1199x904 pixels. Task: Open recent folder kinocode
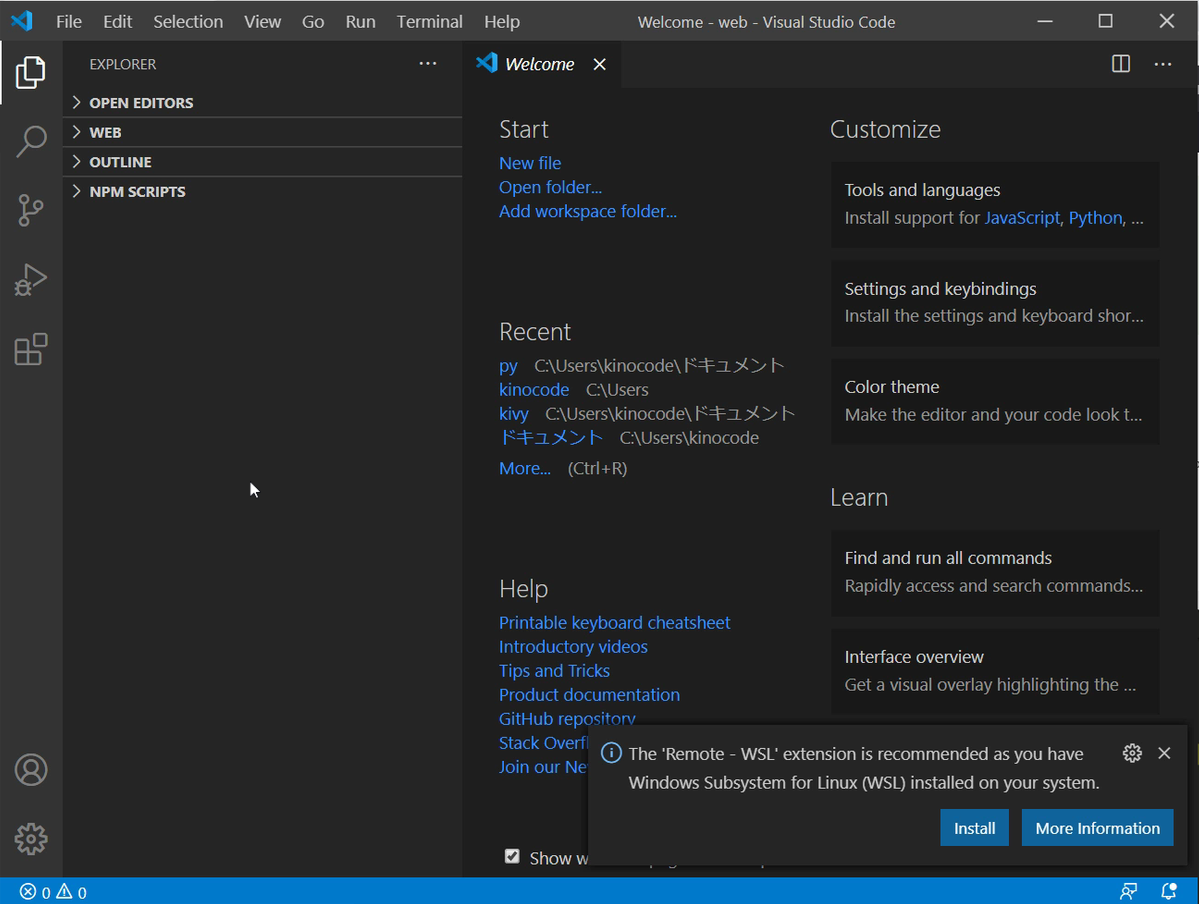[534, 390]
